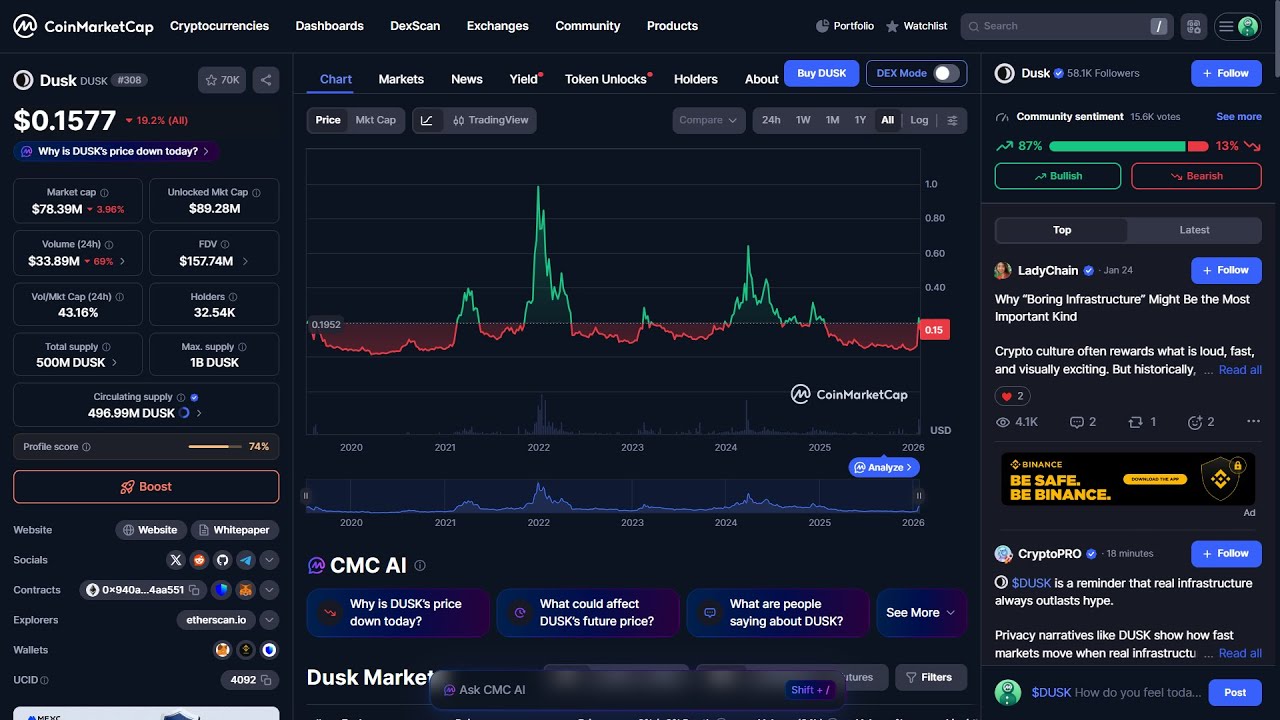The height and width of the screenshot is (720, 1280).
Task: Click the Profile score 74% progress bar
Action: tap(215, 447)
